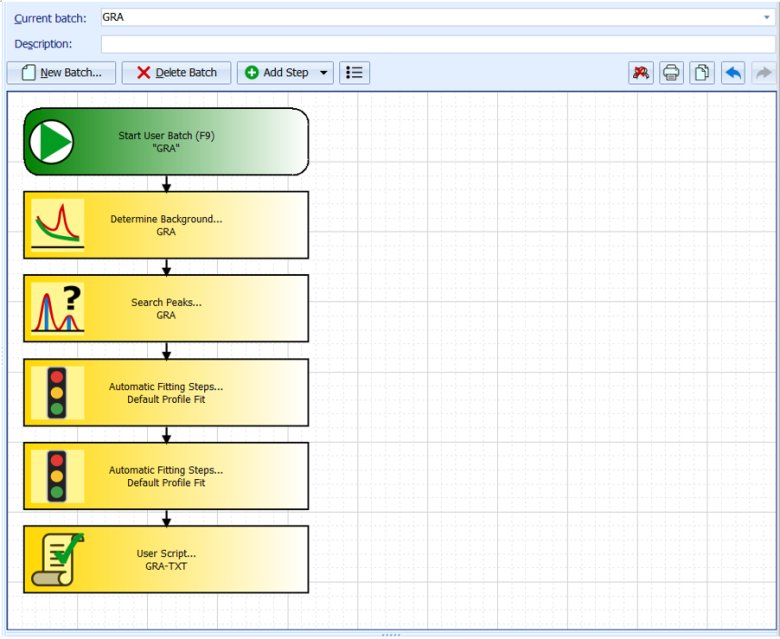Click the copy pages icon in the toolbar
This screenshot has height=639, width=780.
pos(702,73)
